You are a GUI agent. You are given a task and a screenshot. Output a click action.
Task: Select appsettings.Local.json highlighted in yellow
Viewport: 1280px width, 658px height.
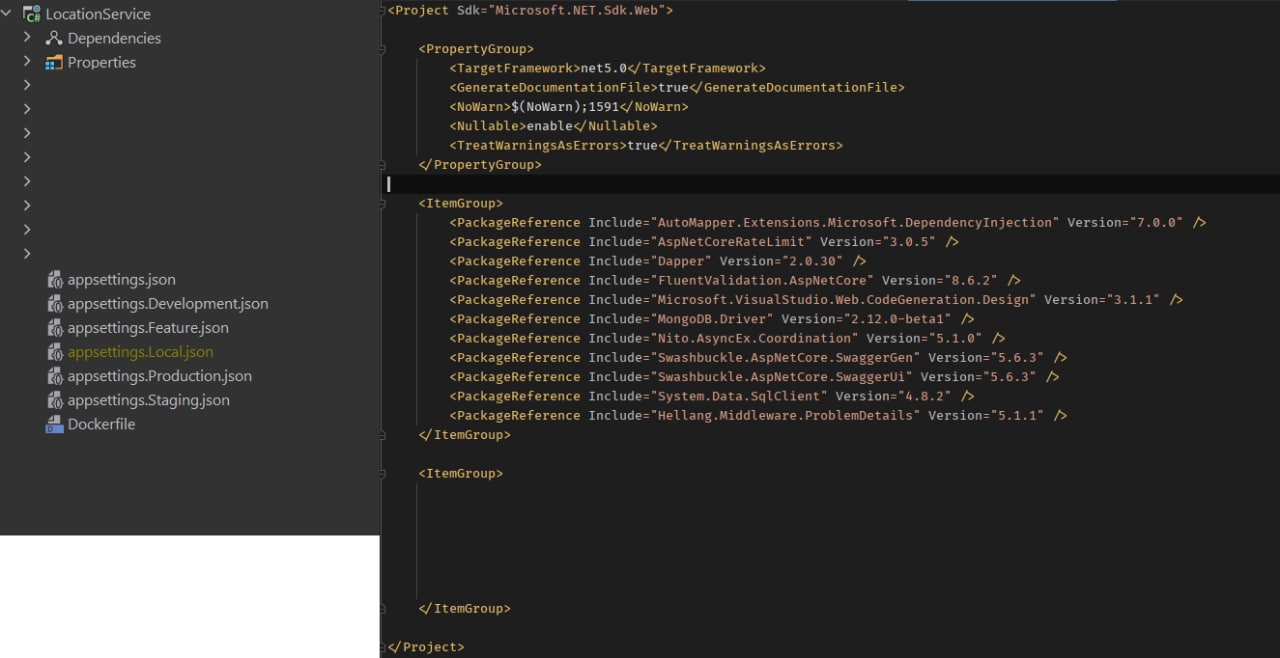(x=140, y=352)
